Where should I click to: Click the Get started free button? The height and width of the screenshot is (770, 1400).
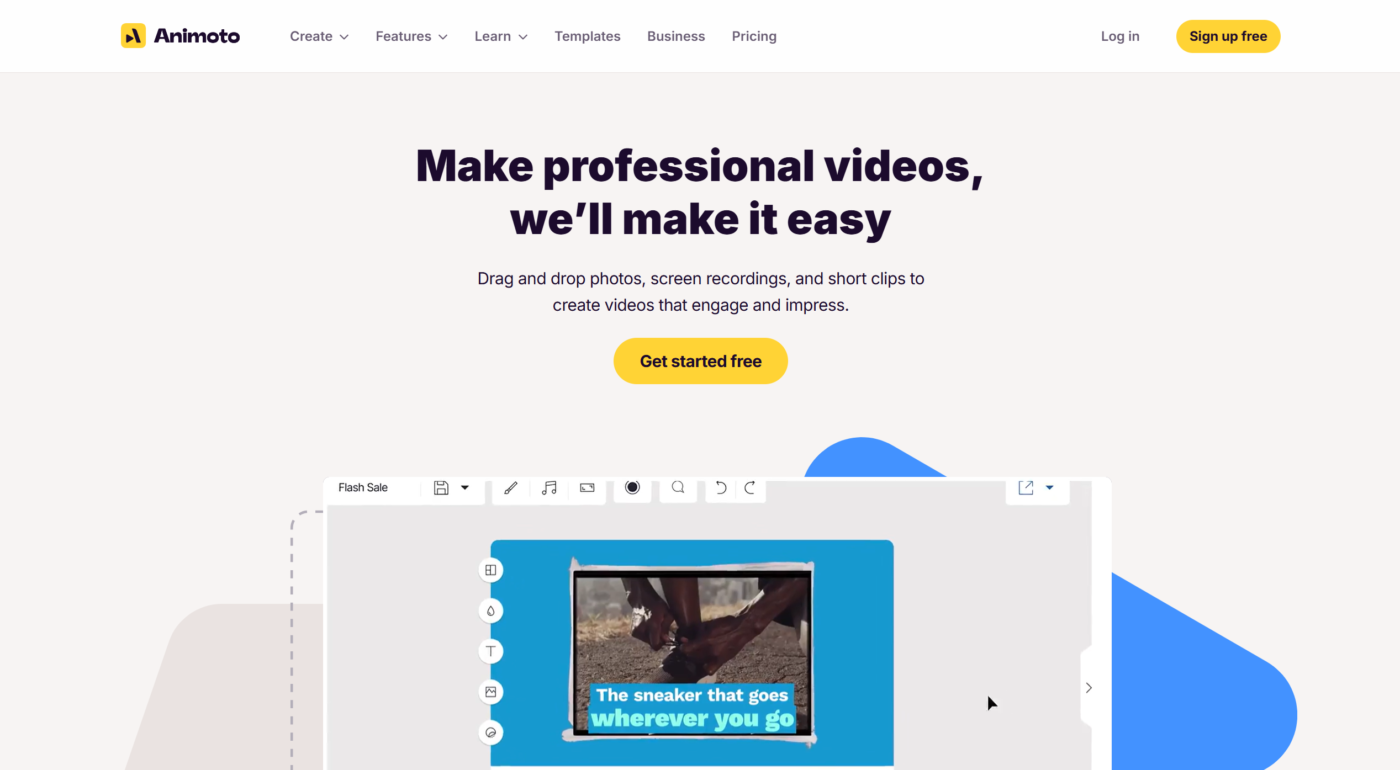pyautogui.click(x=701, y=361)
